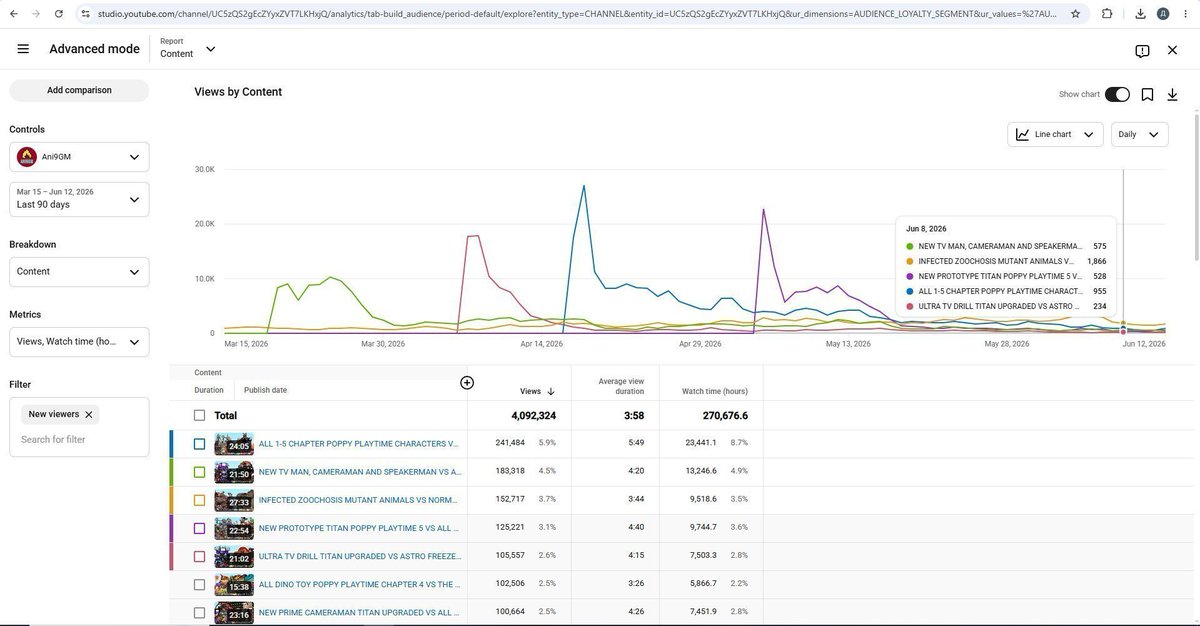Open ALL 1-5 CHAPTER POPPY PLAYTIME video link
The height and width of the screenshot is (626, 1200).
coord(358,443)
